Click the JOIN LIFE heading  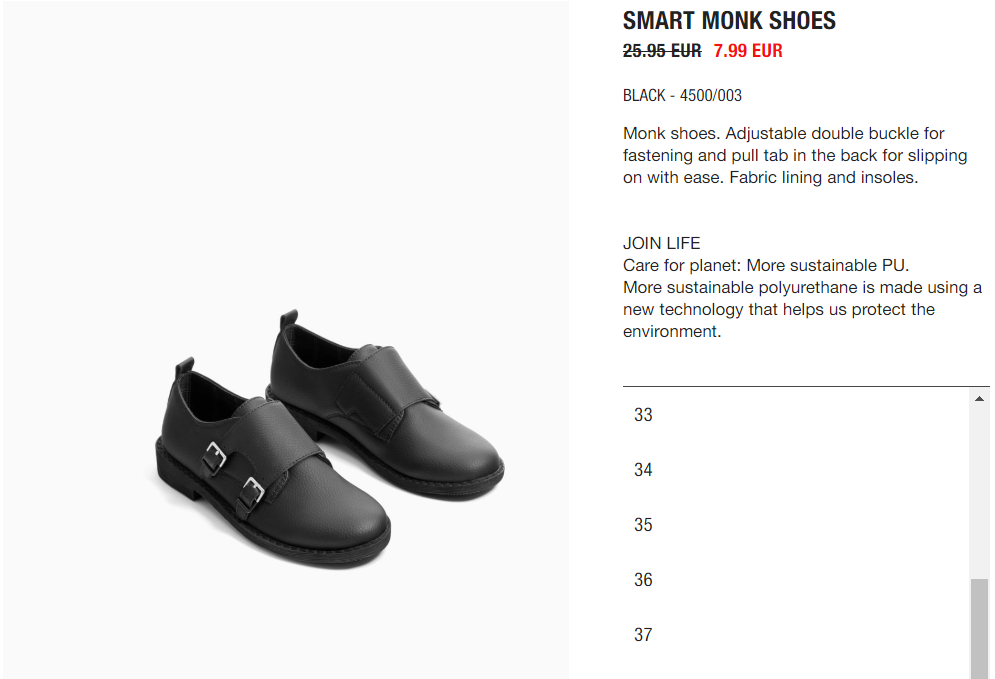pos(661,243)
